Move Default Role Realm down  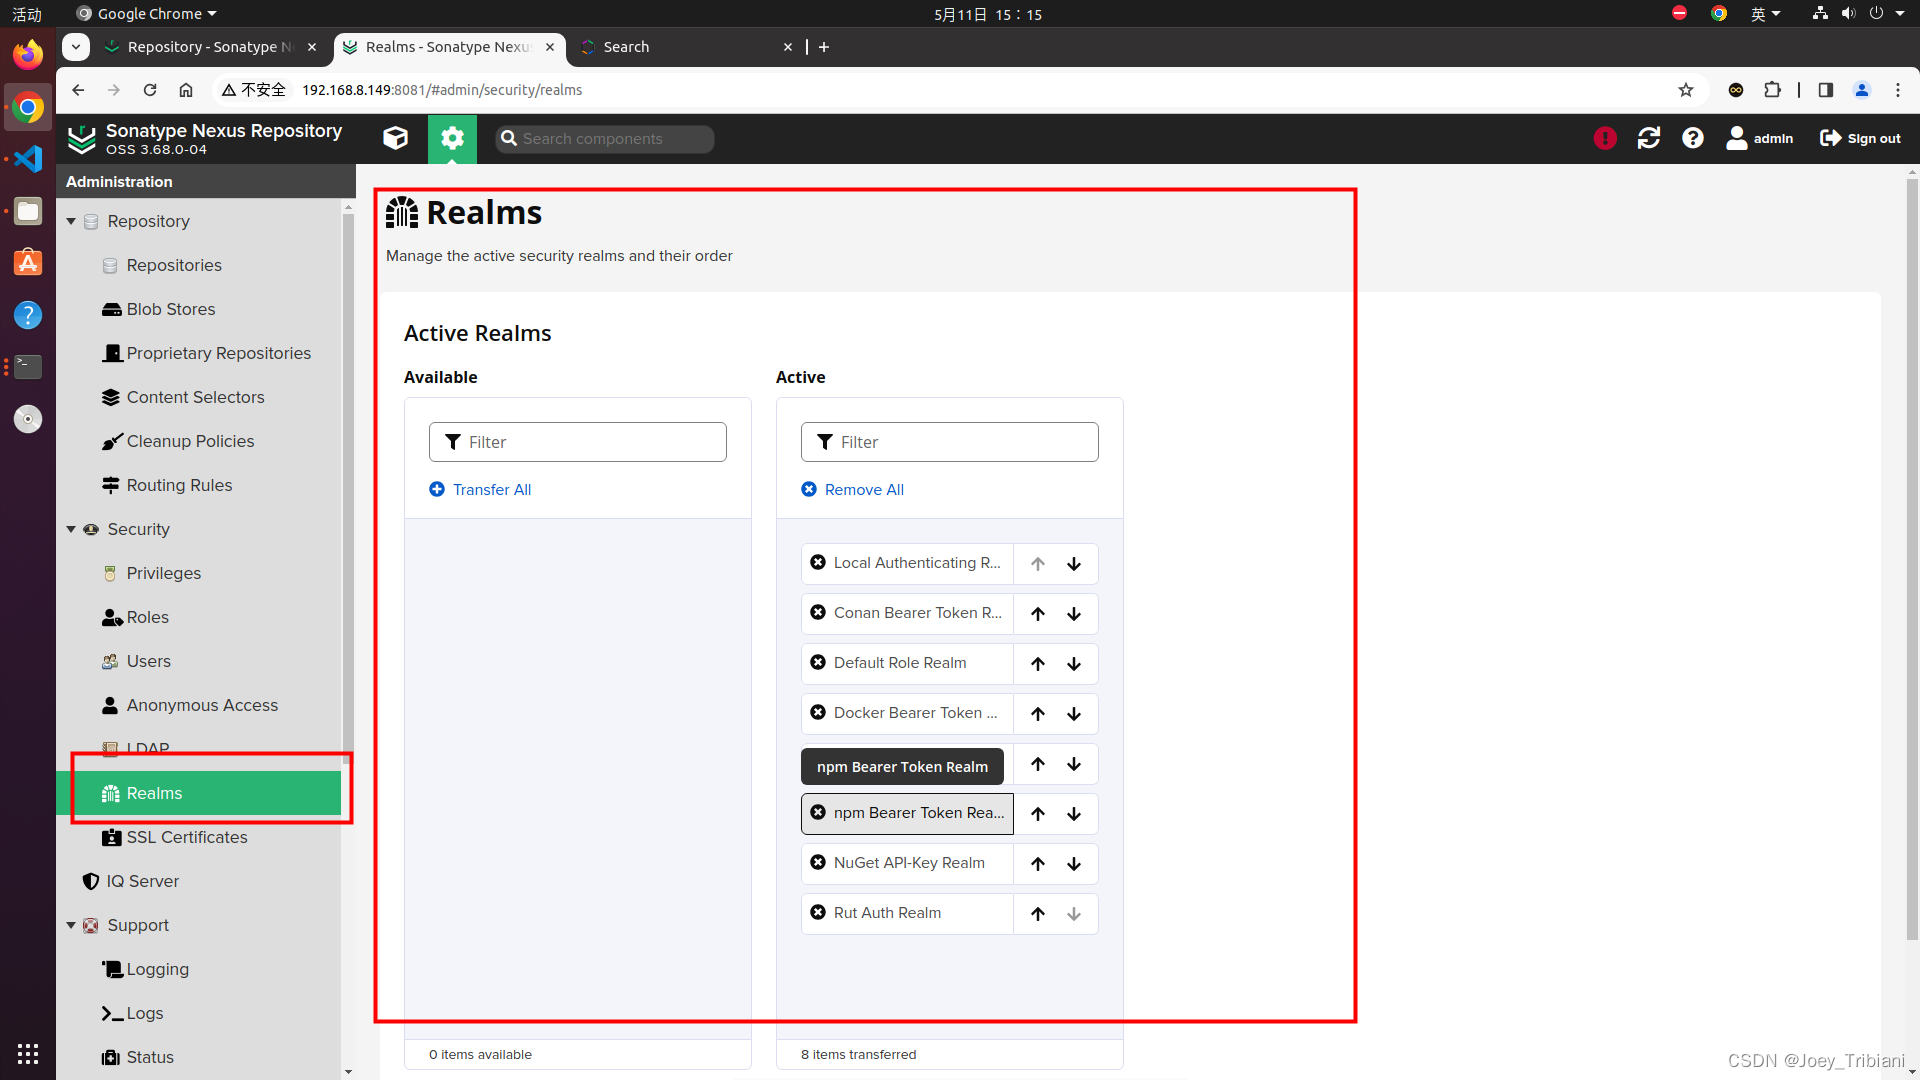tap(1074, 664)
